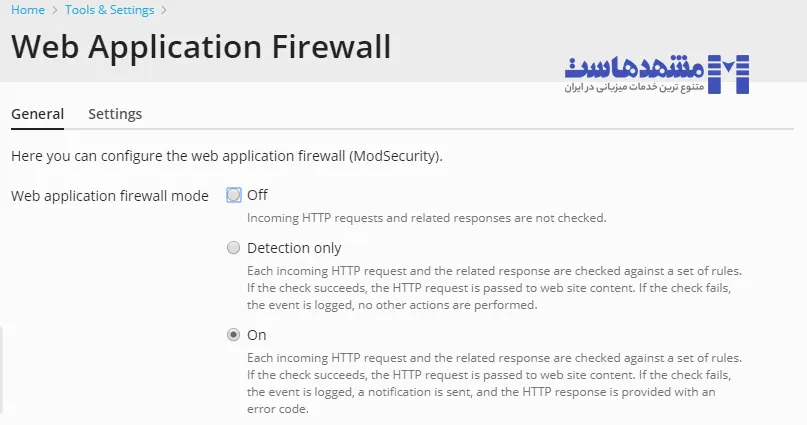Click the ModSecurity intro sentence
Viewport: 807px width, 425px height.
click(226, 156)
